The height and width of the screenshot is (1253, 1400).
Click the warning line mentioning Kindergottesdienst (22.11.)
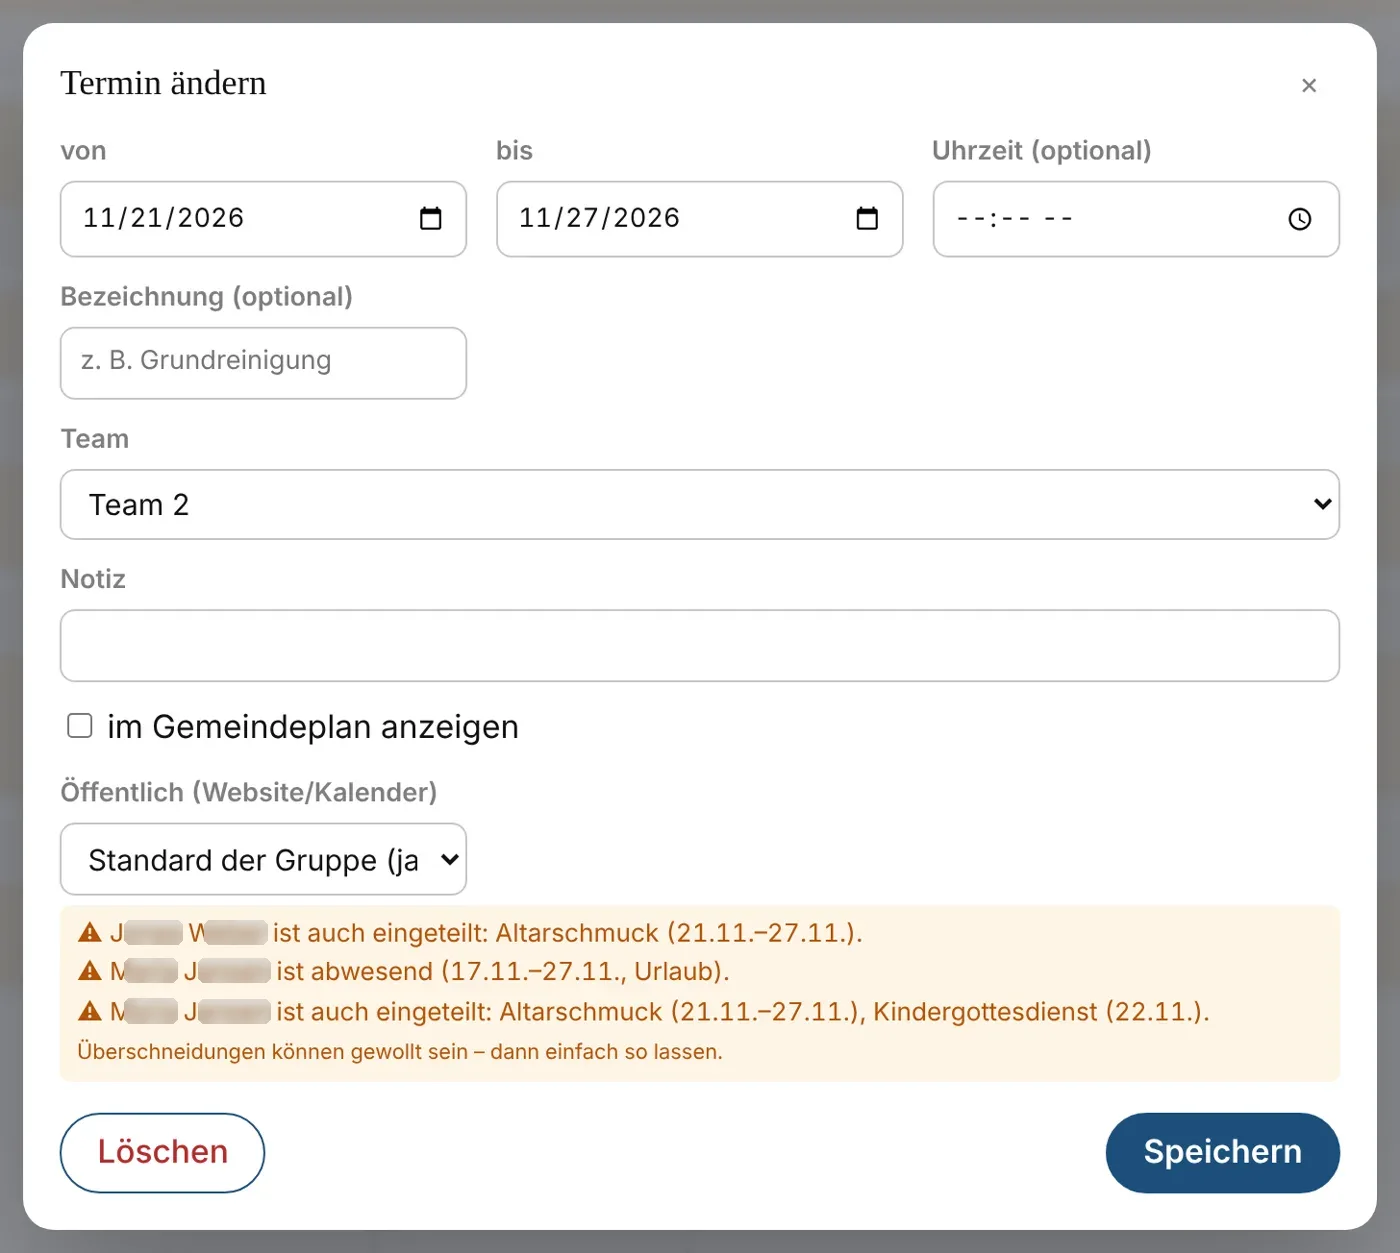[644, 1012]
